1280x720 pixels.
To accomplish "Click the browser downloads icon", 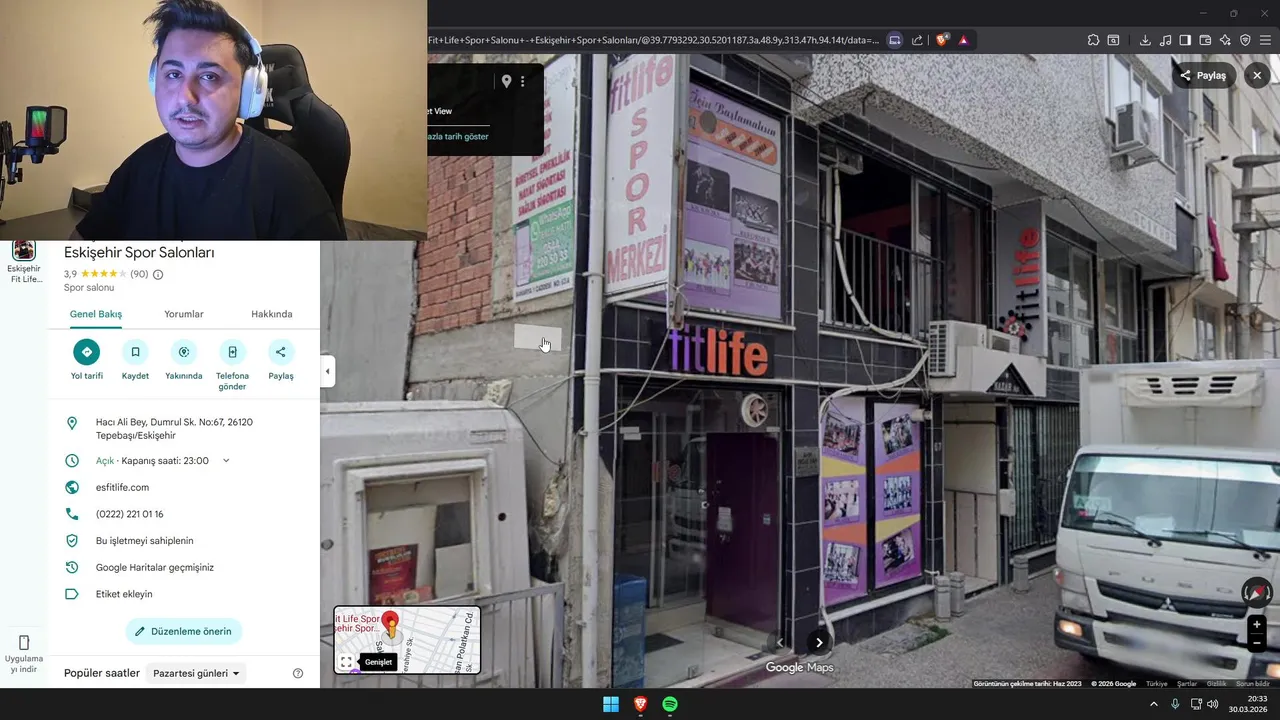I will click(x=1145, y=40).
